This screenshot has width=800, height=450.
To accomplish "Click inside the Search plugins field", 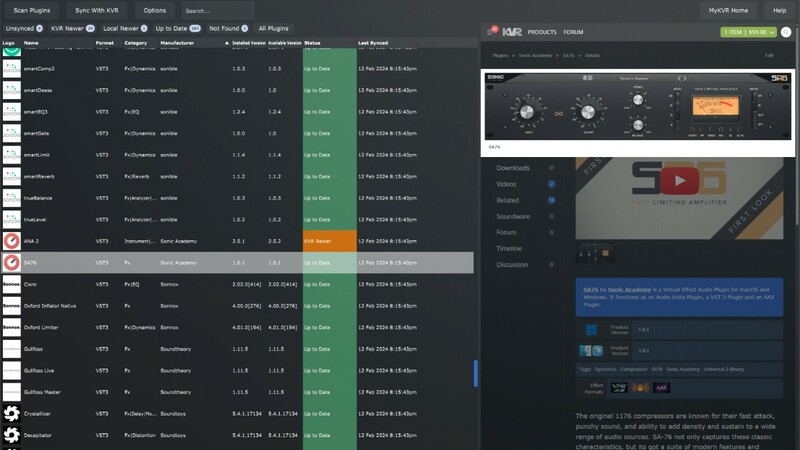I will 218,10.
